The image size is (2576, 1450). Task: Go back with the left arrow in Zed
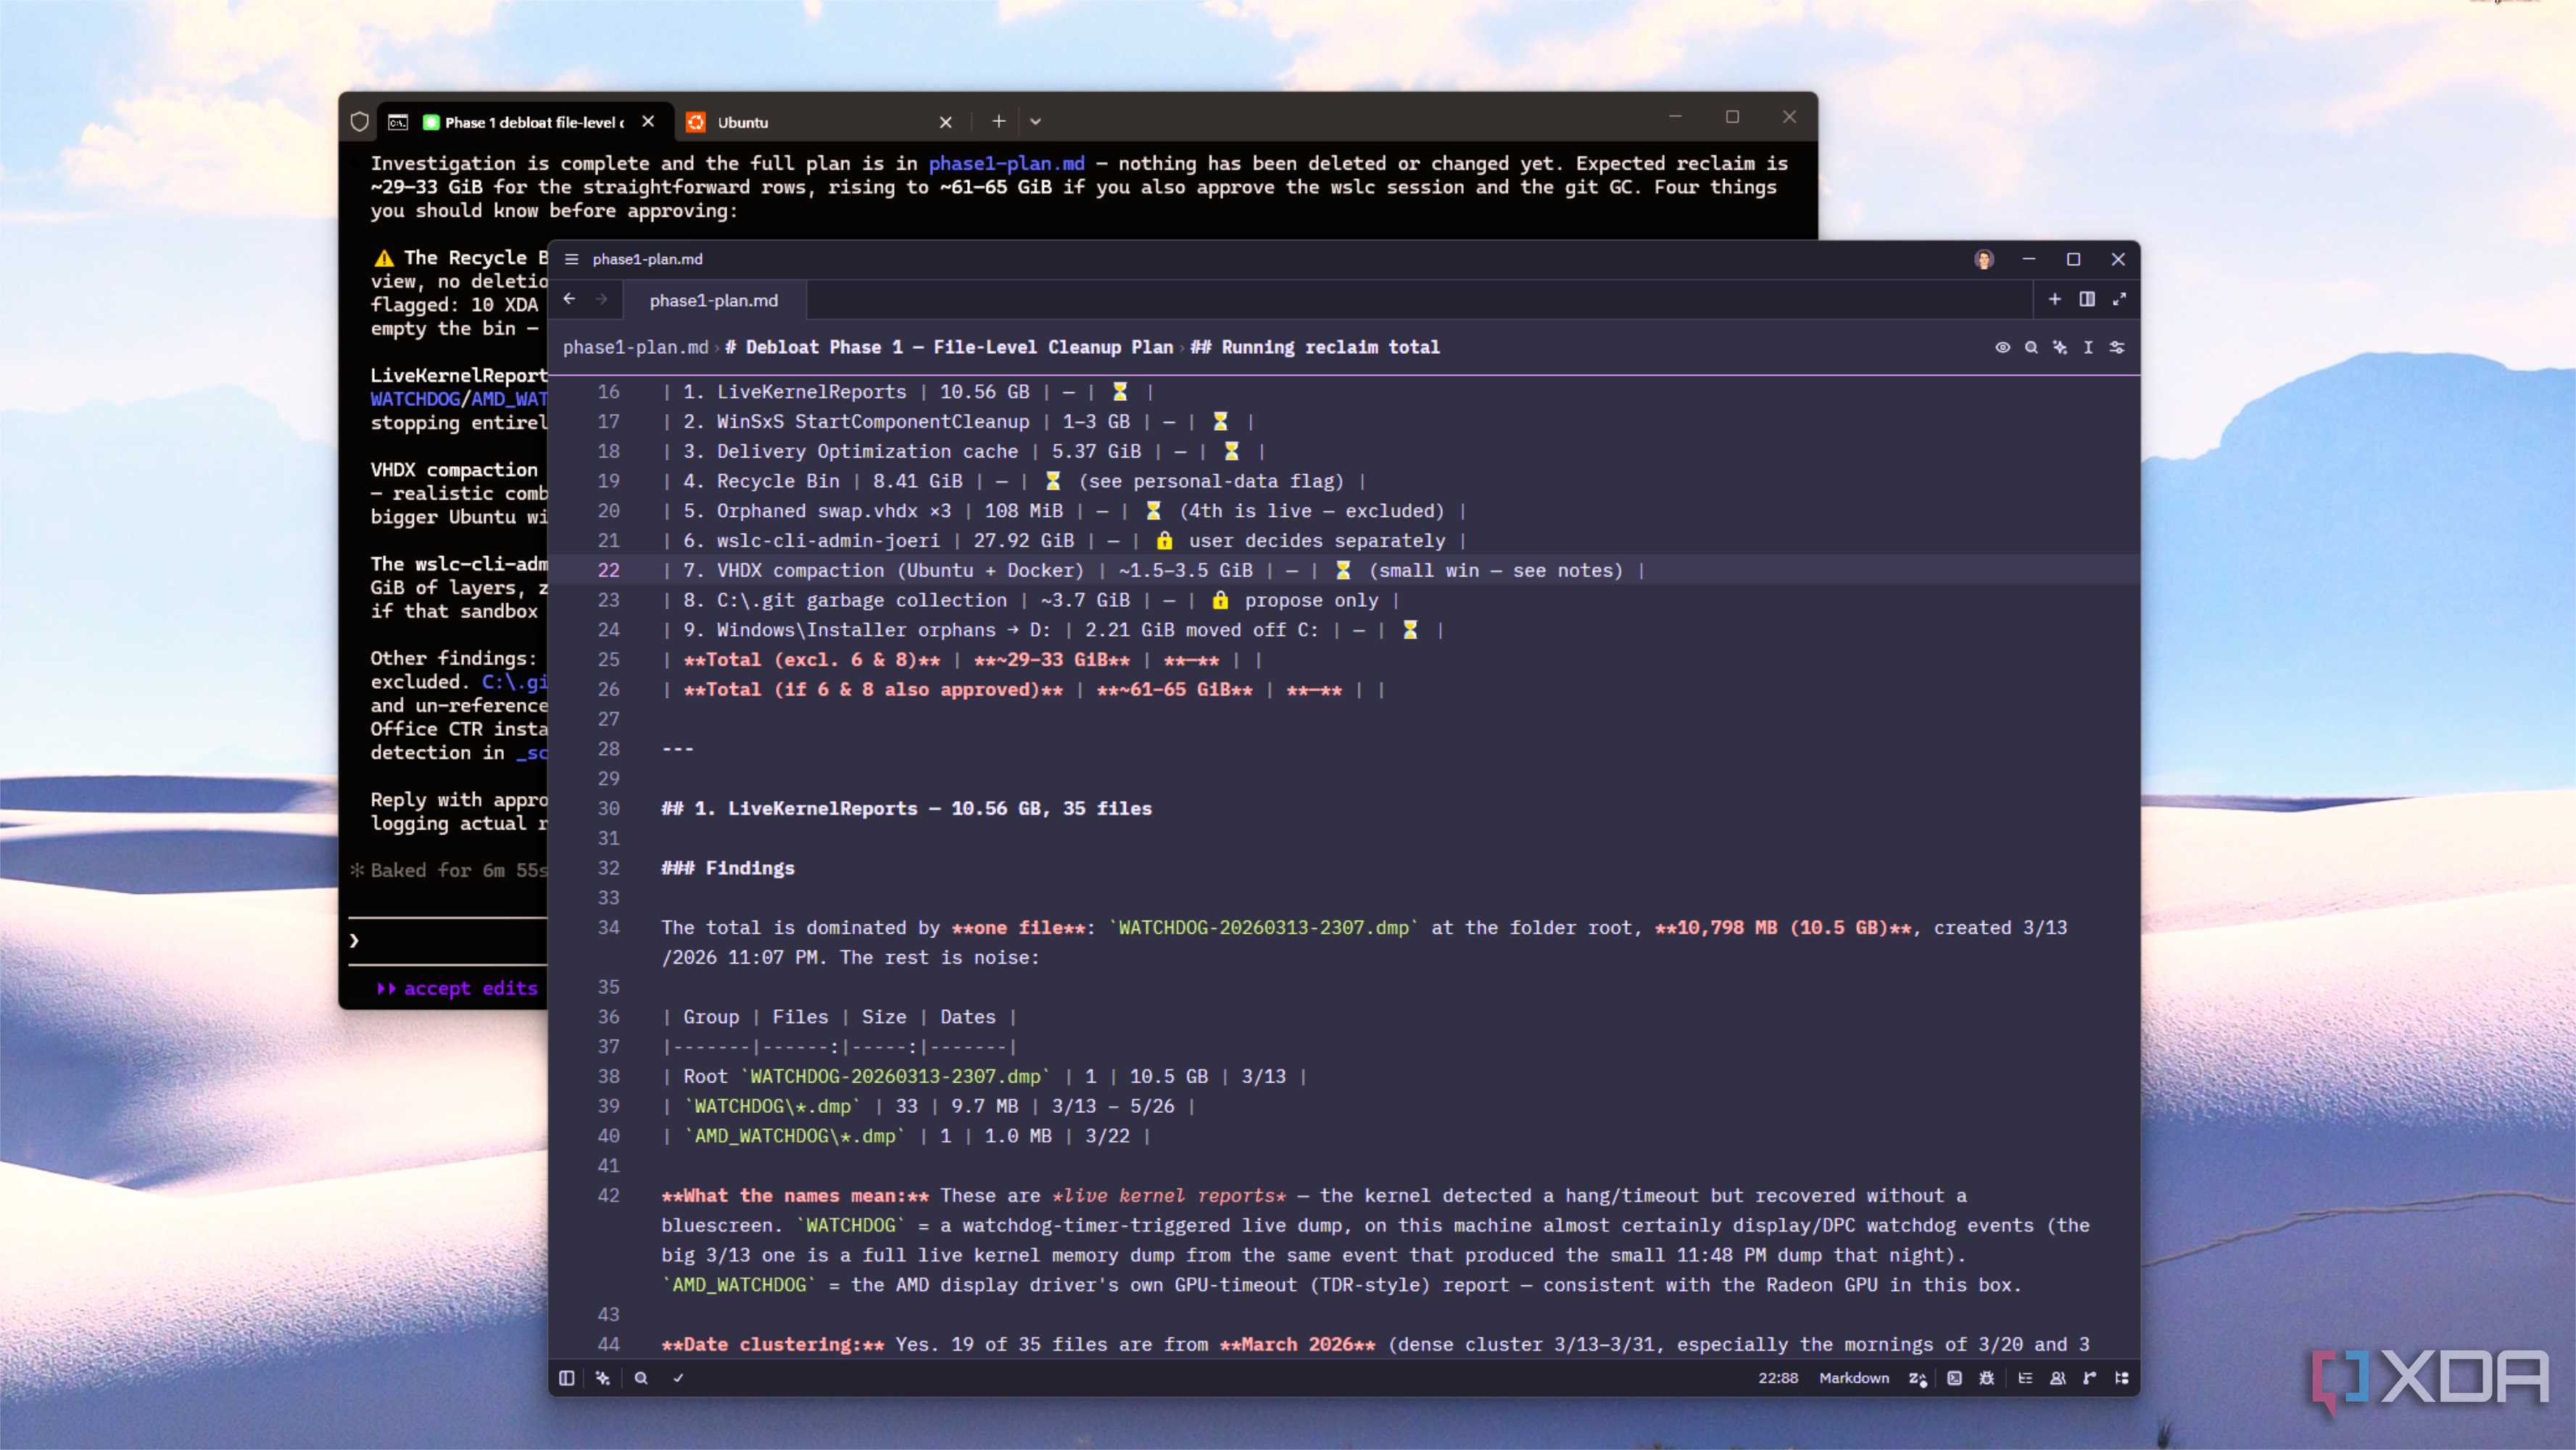(569, 299)
